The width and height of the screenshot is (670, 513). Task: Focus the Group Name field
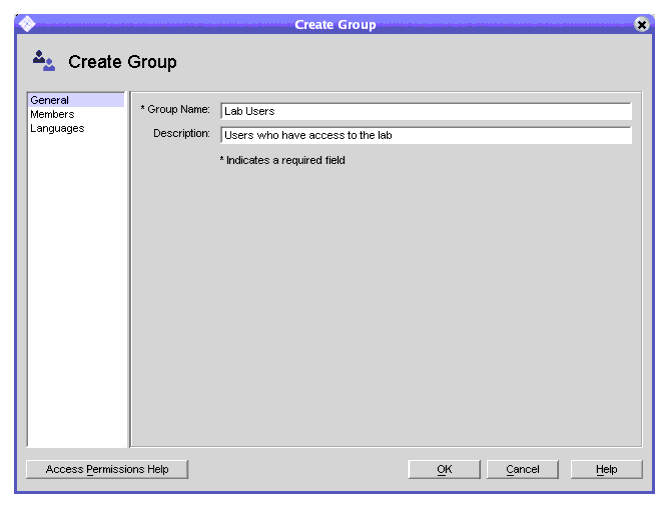(x=426, y=111)
